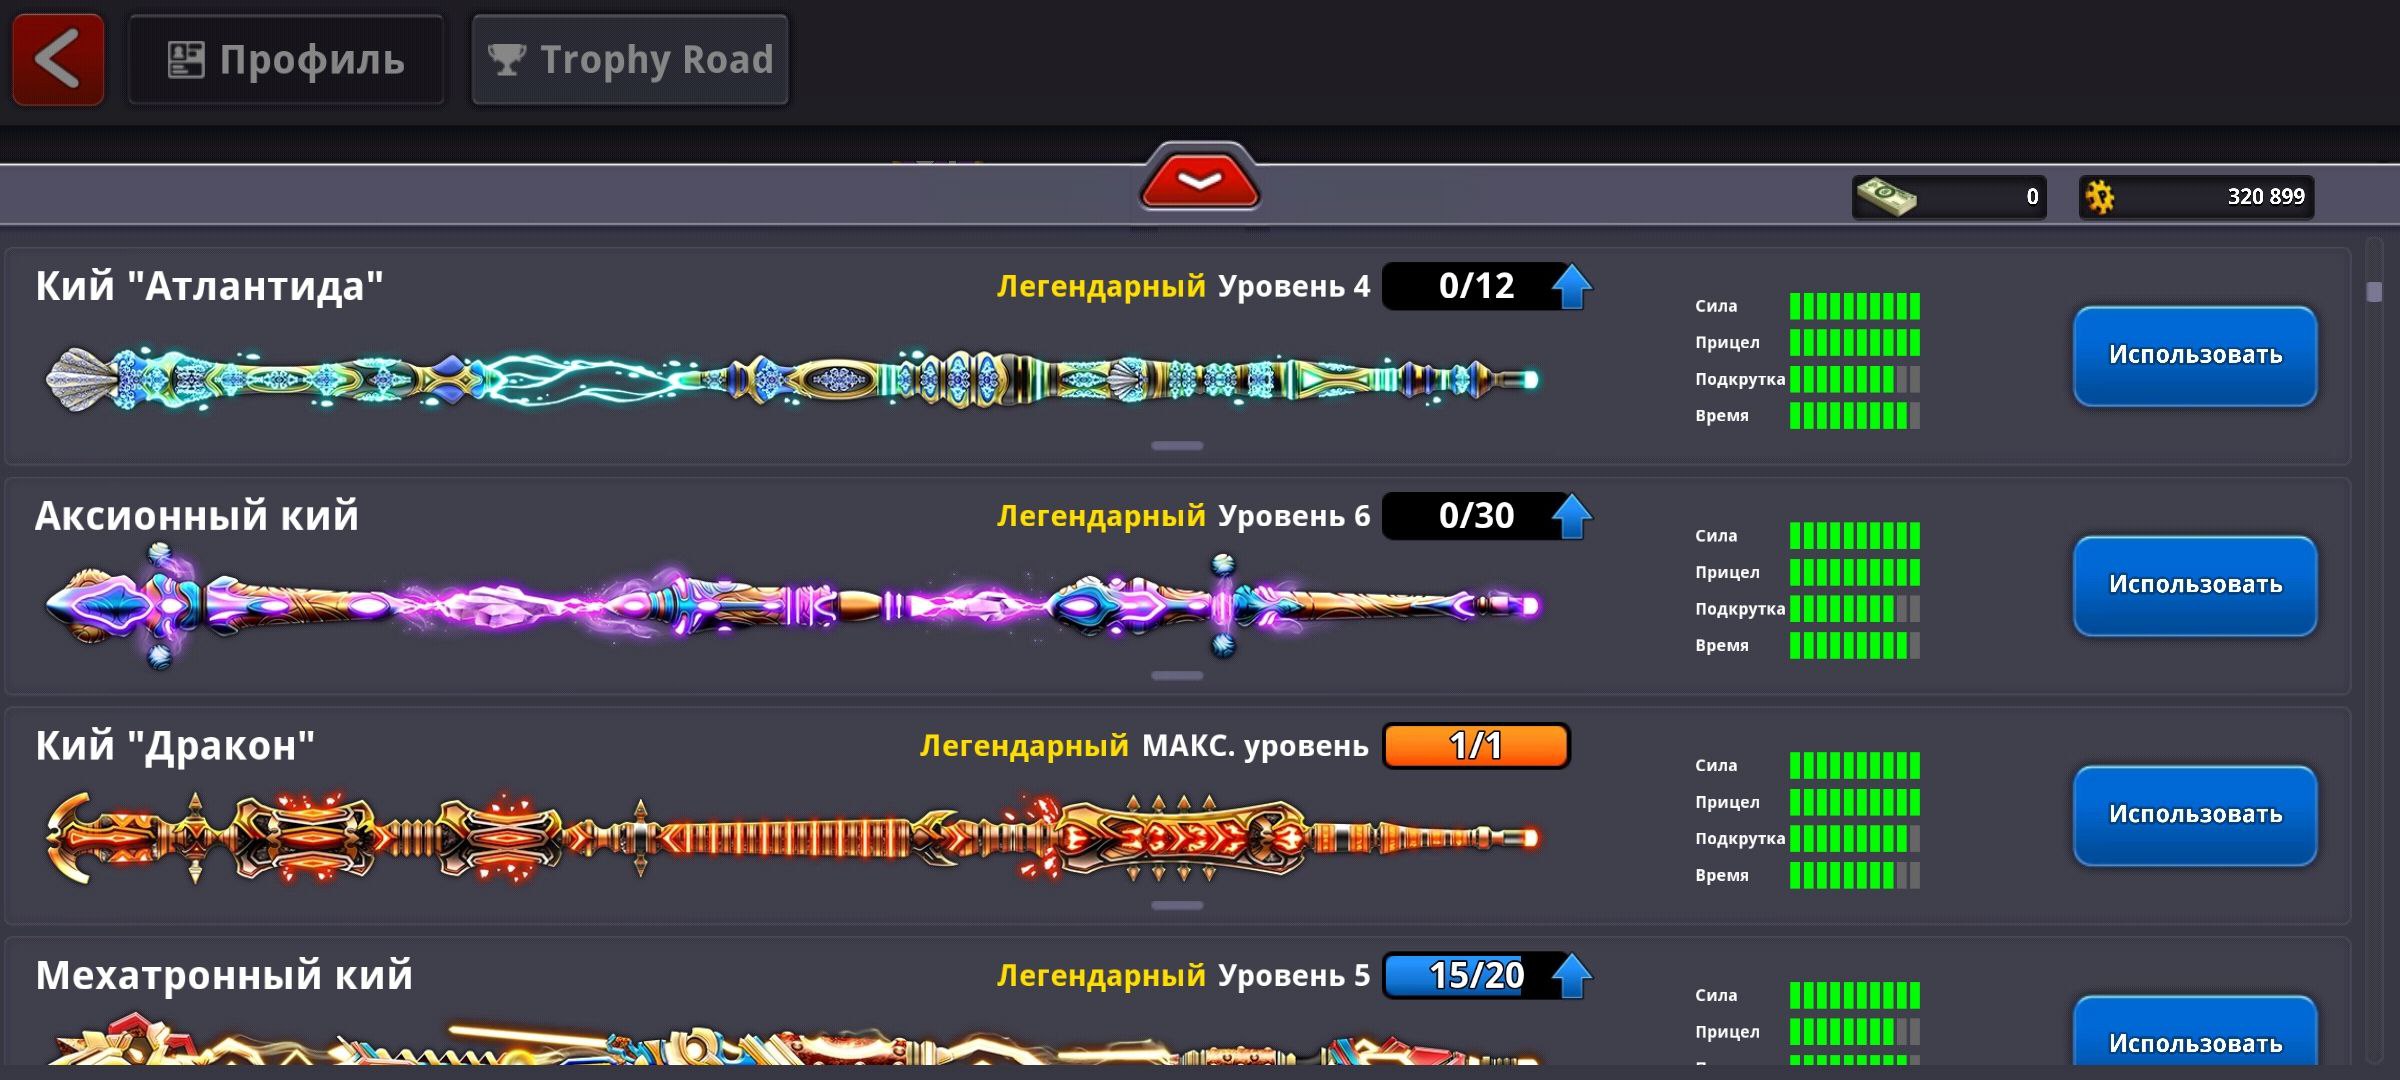Click Уровень 4 label
The height and width of the screenshot is (1080, 2400).
coord(1294,287)
